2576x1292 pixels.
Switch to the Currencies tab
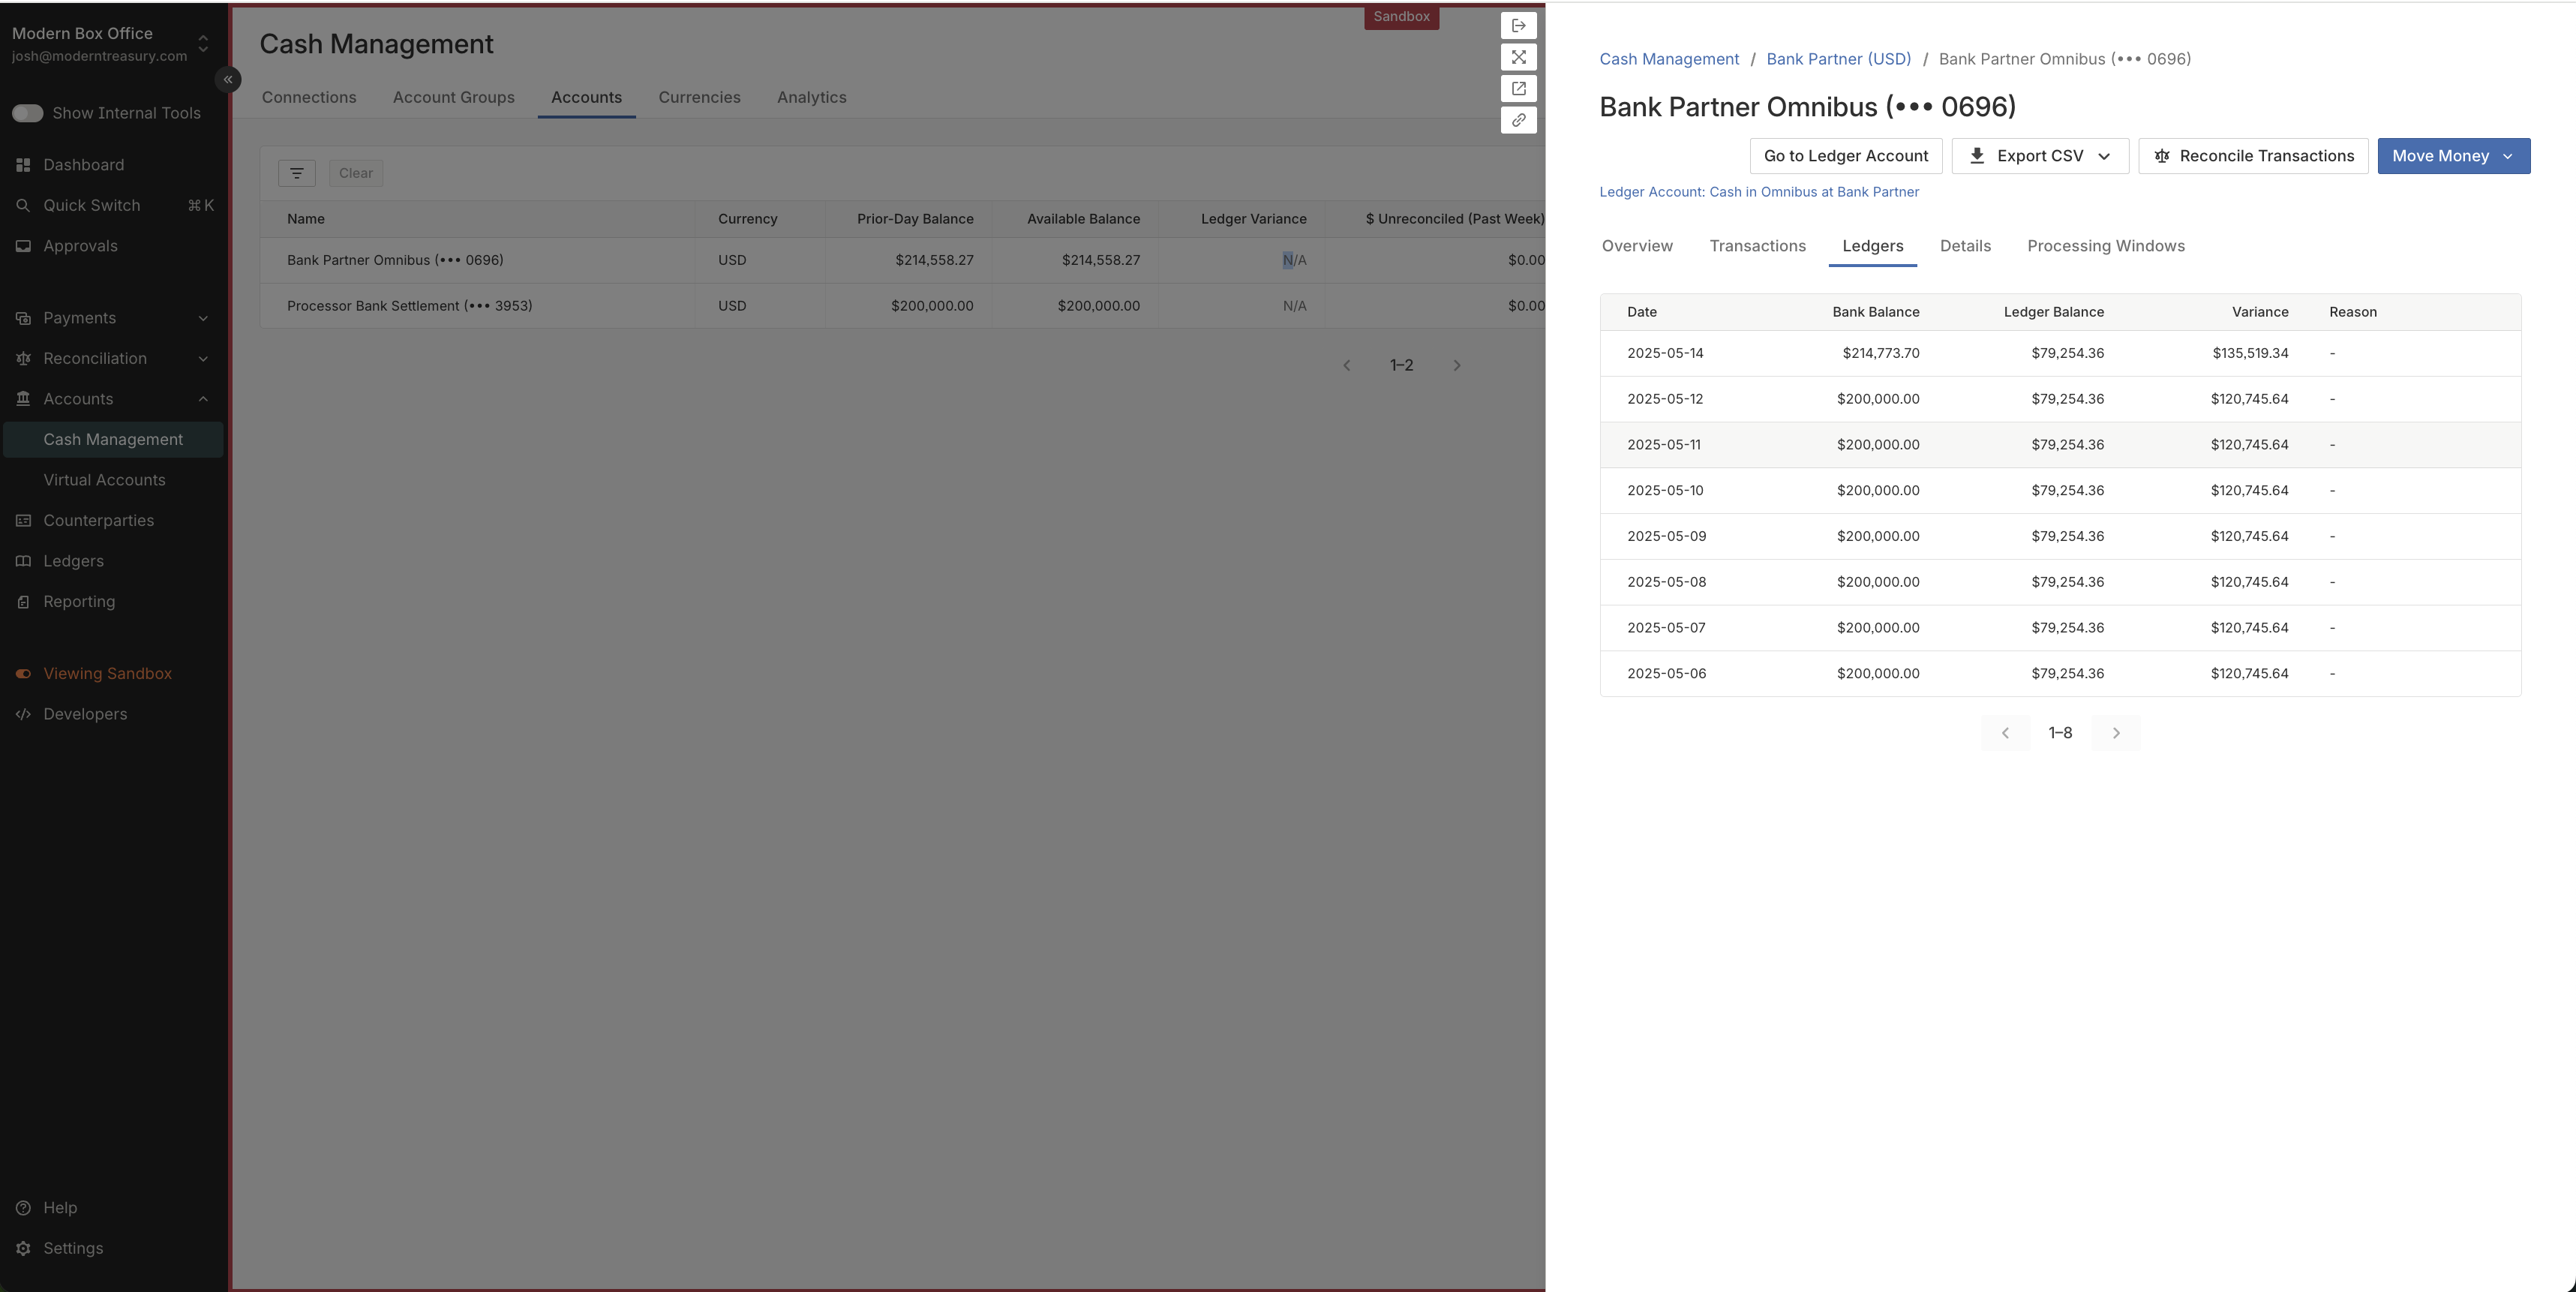(699, 97)
